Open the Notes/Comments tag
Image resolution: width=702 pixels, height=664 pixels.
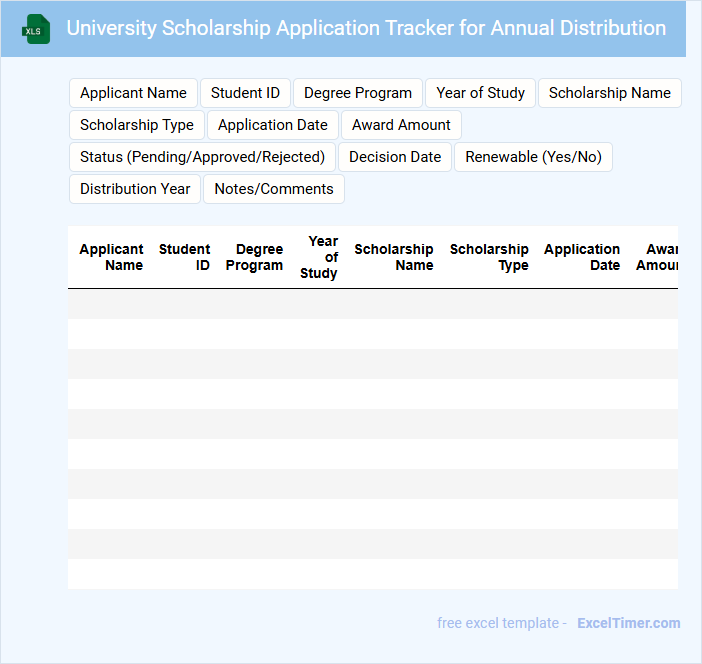pos(273,189)
